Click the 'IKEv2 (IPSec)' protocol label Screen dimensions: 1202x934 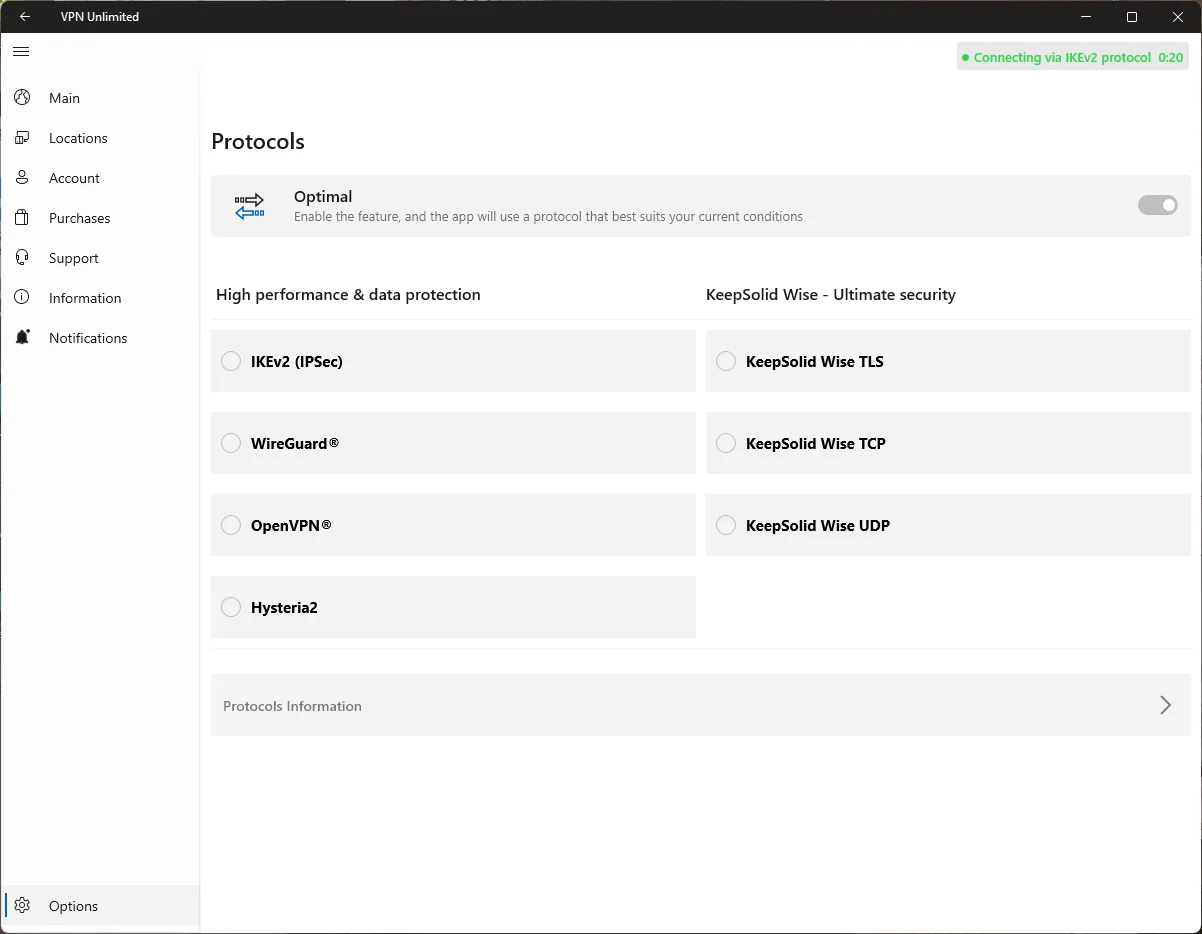(x=297, y=362)
